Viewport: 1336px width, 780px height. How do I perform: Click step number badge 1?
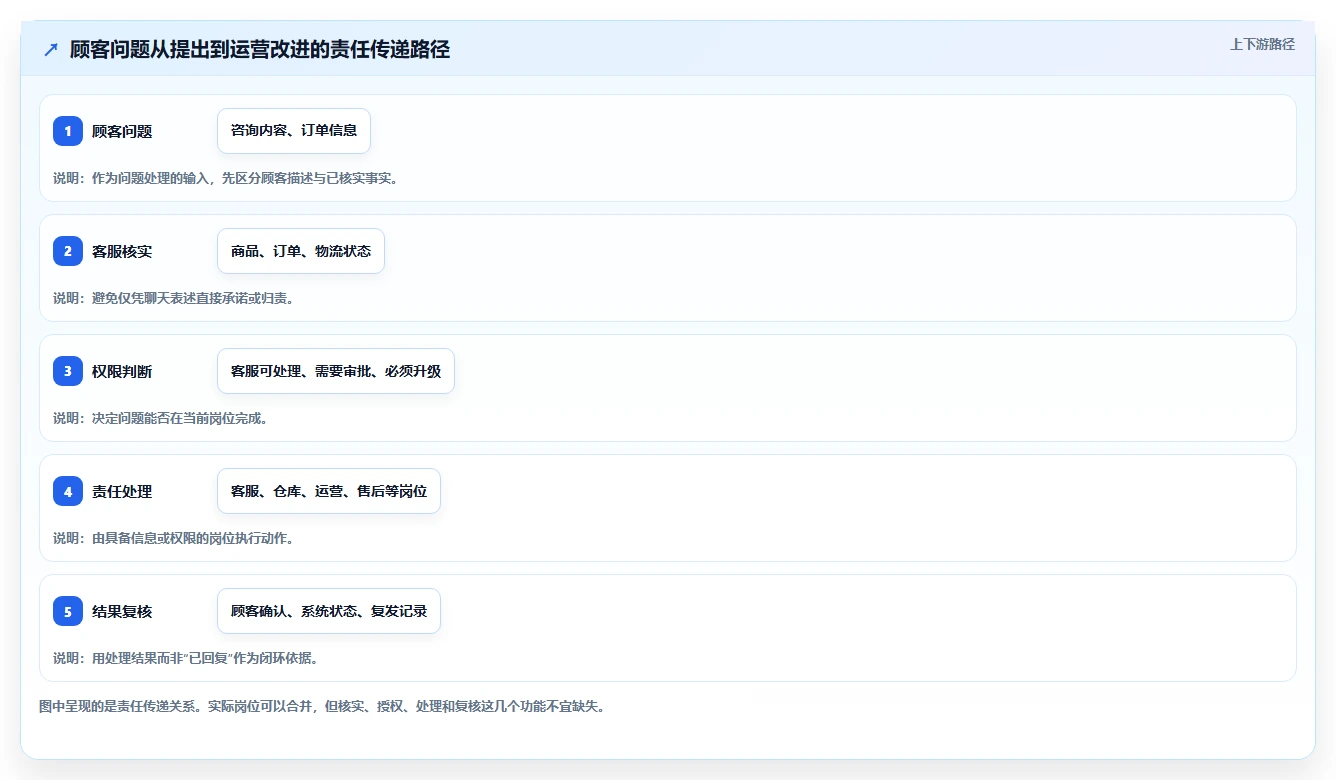click(68, 131)
